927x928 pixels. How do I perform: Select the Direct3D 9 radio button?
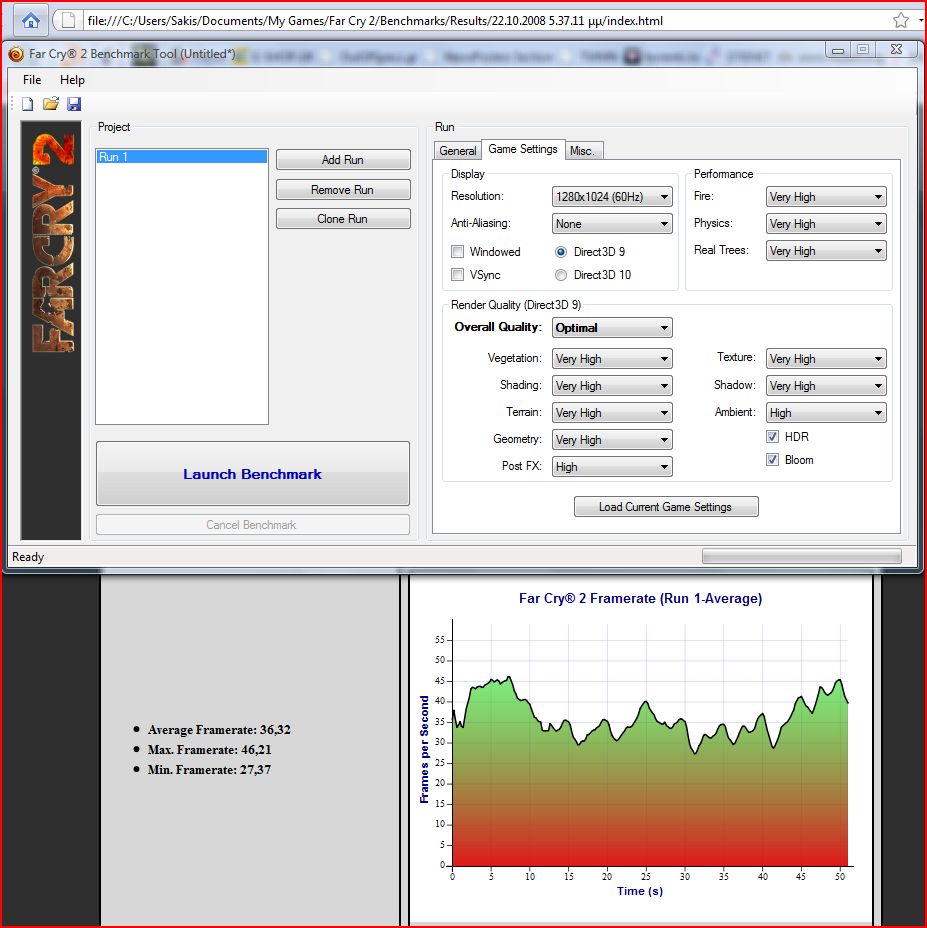(x=561, y=252)
